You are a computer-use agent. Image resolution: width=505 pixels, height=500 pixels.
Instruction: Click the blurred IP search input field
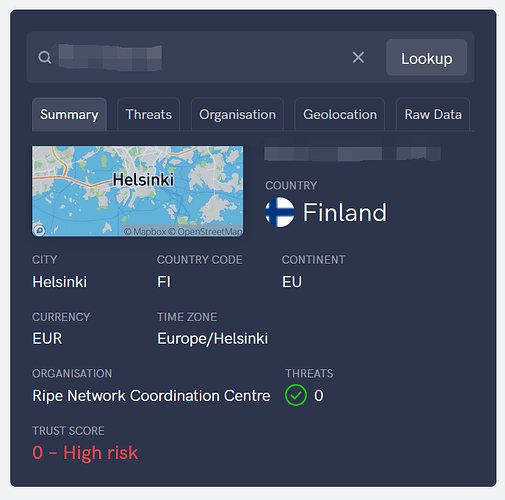[200, 57]
